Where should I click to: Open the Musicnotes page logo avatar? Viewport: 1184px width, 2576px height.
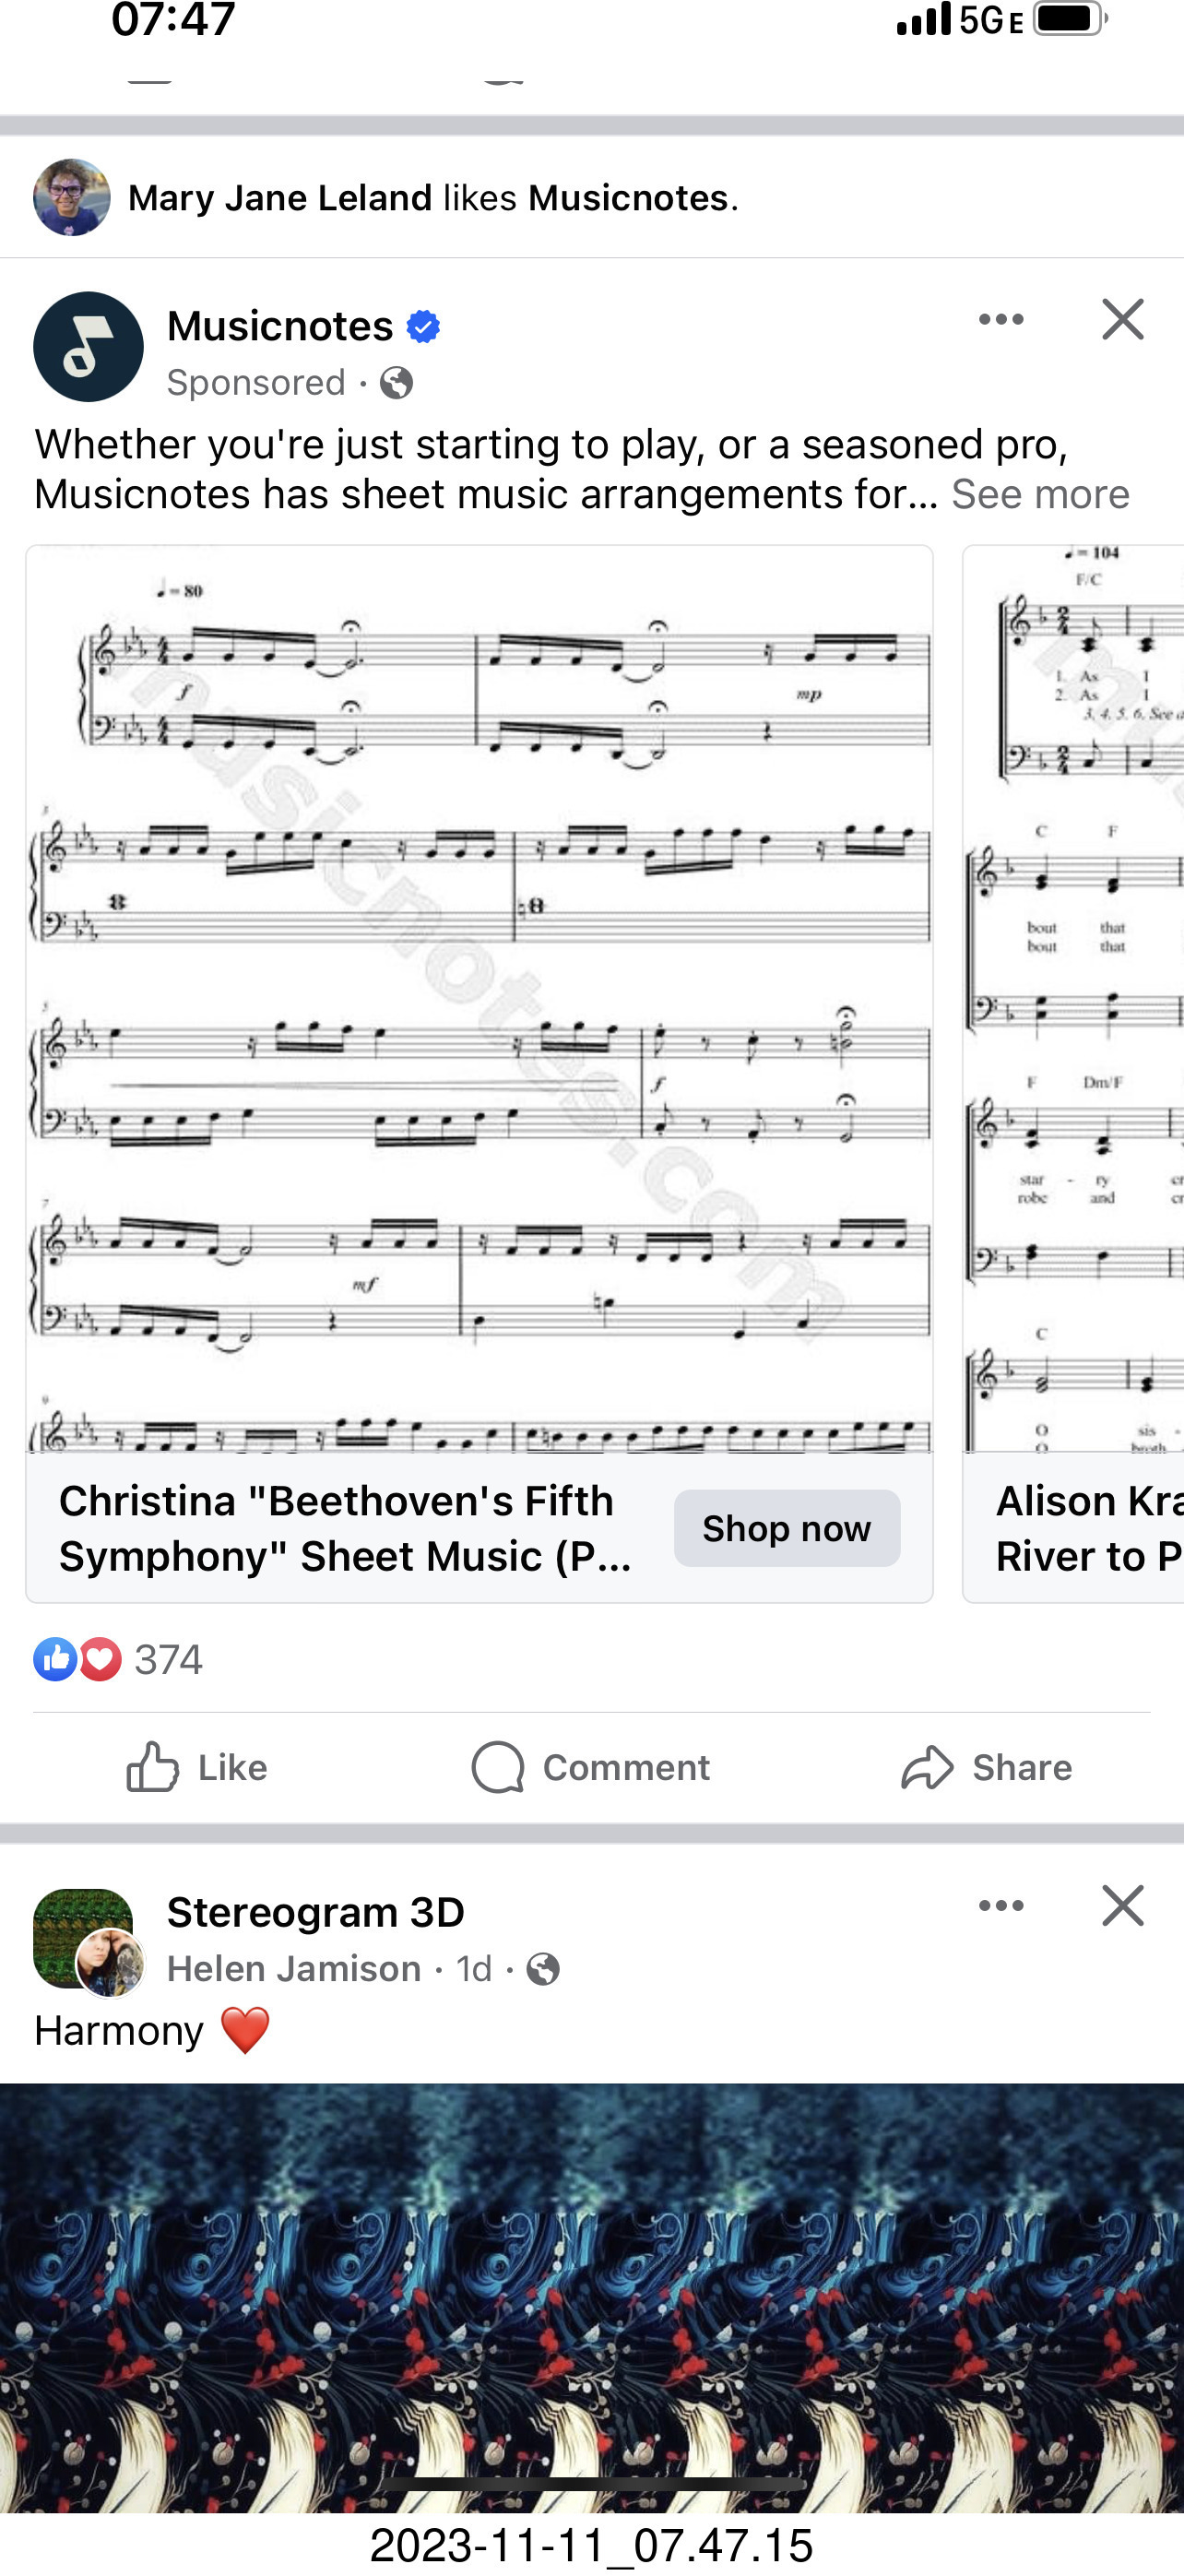pyautogui.click(x=88, y=347)
